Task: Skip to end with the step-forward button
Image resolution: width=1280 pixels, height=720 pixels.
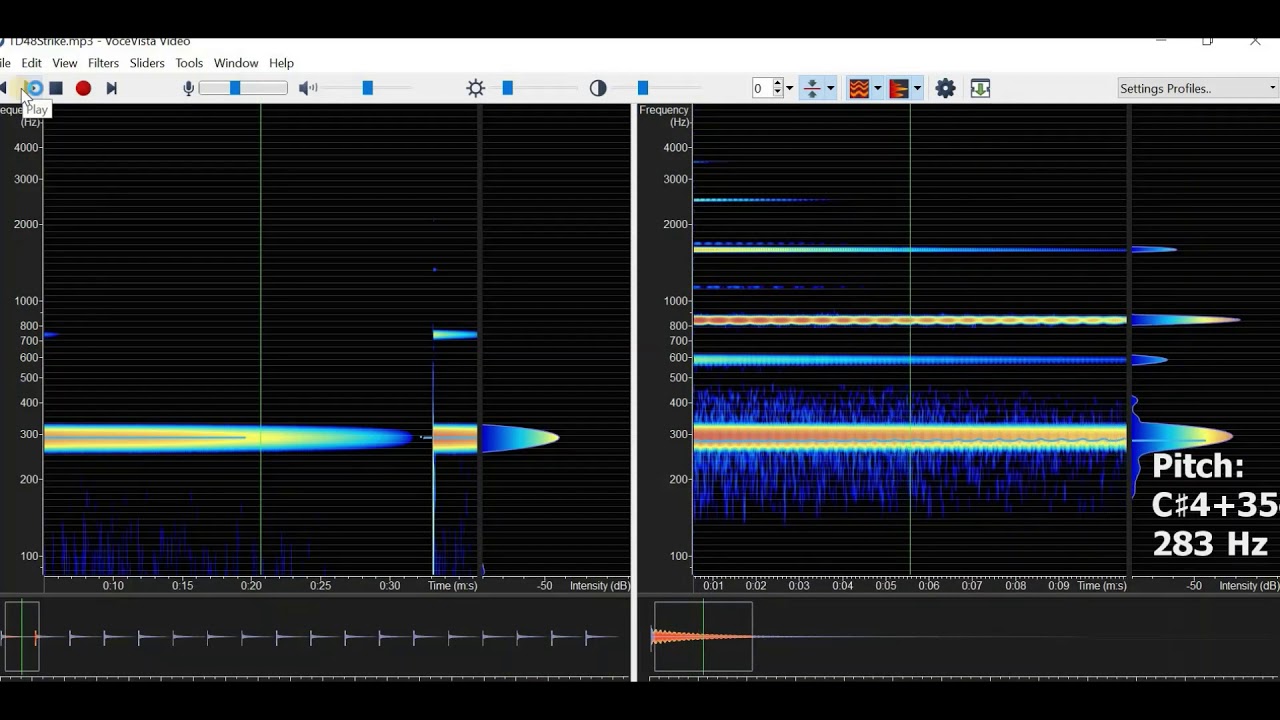Action: point(111,88)
